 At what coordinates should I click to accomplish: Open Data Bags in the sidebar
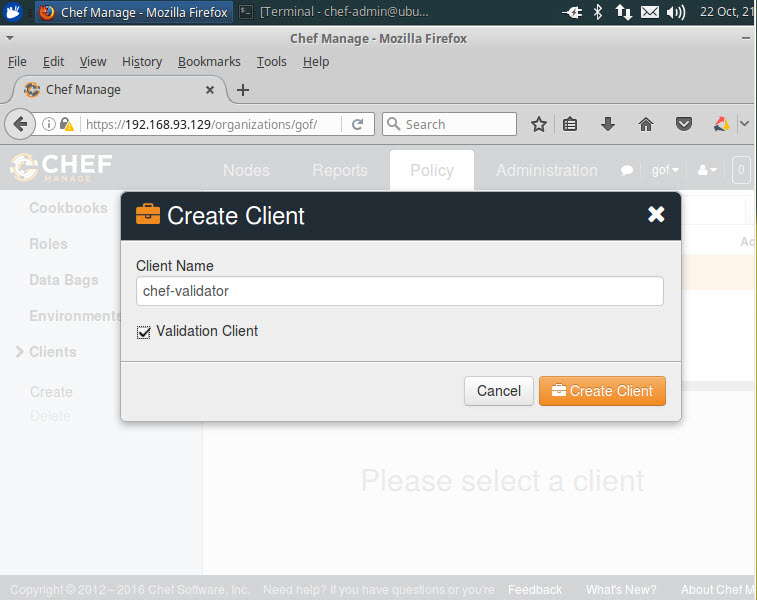pyautogui.click(x=64, y=280)
